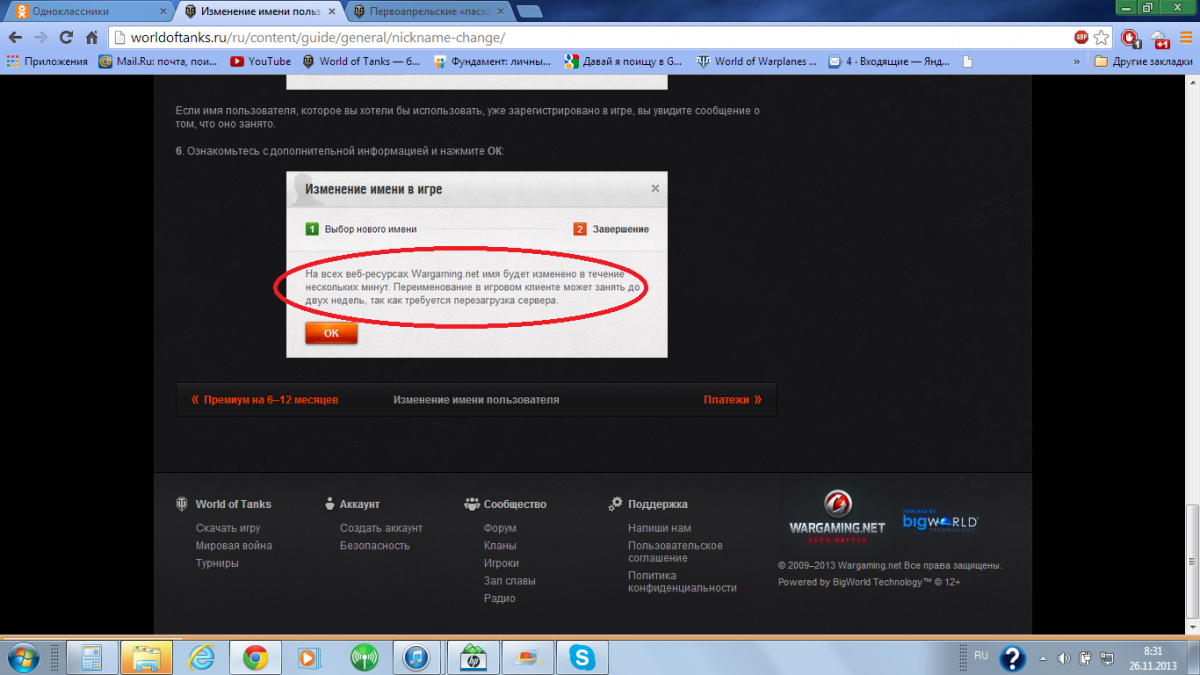Go to the browser home page icon
This screenshot has height=675, width=1200.
tap(91, 37)
